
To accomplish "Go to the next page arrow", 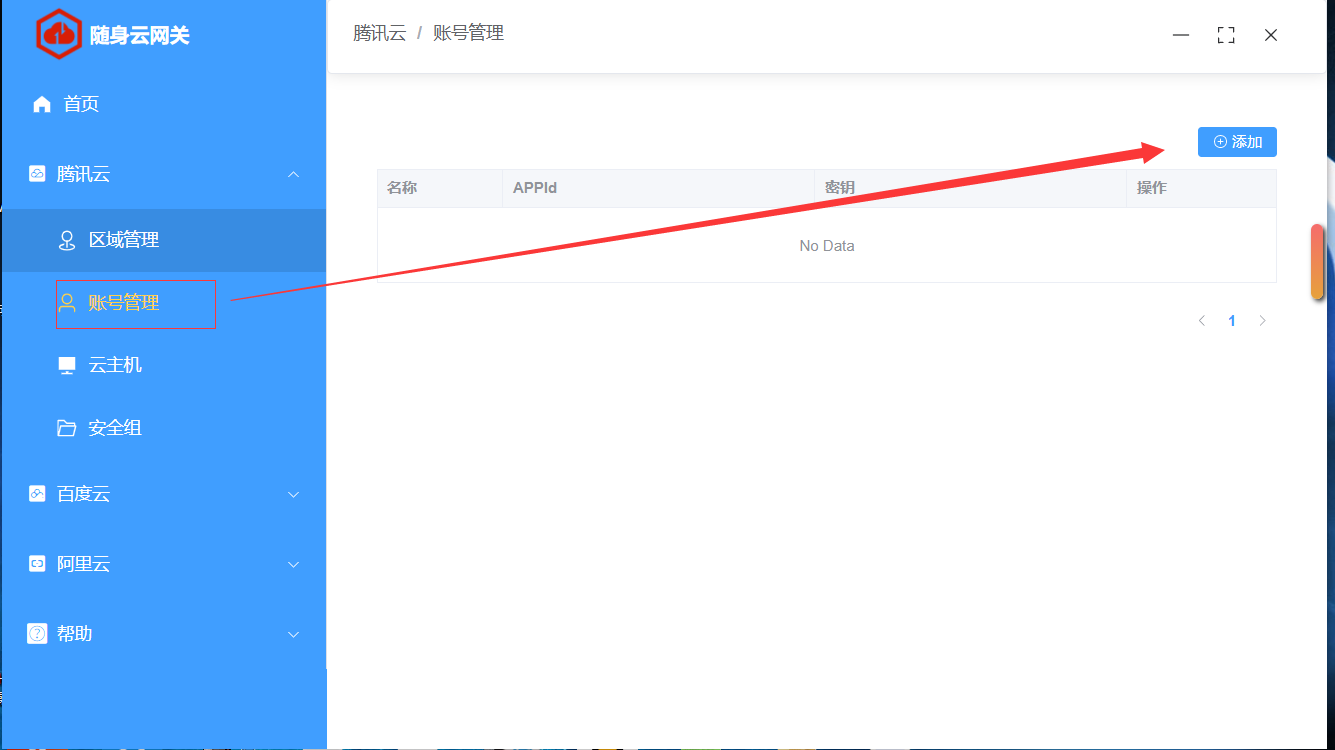I will coord(1263,321).
